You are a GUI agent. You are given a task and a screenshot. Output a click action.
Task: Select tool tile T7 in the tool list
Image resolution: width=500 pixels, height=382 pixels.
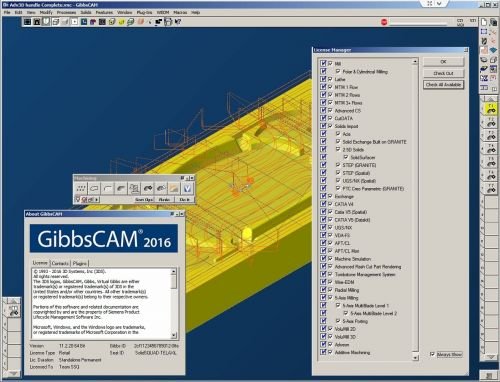[491, 189]
